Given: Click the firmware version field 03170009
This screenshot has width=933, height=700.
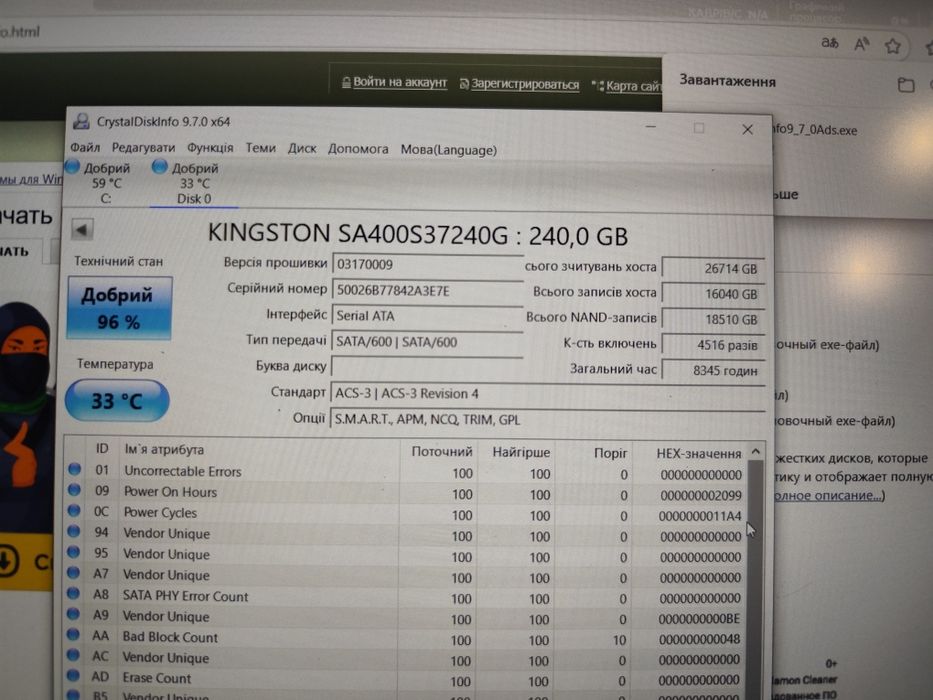Looking at the screenshot, I should point(427,264).
